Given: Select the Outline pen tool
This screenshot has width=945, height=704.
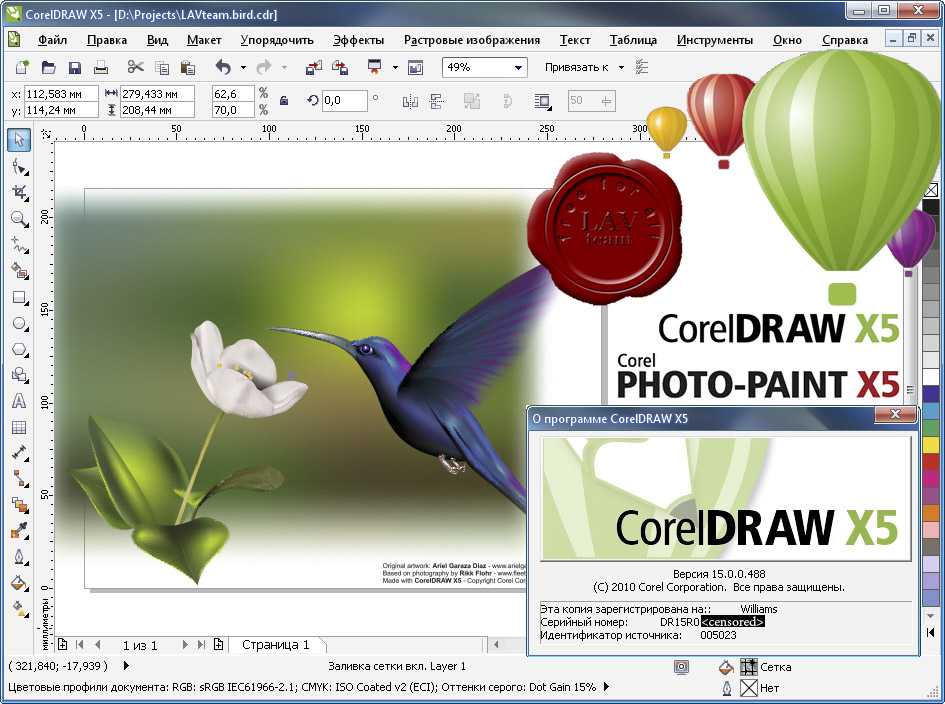Looking at the screenshot, I should (19, 556).
